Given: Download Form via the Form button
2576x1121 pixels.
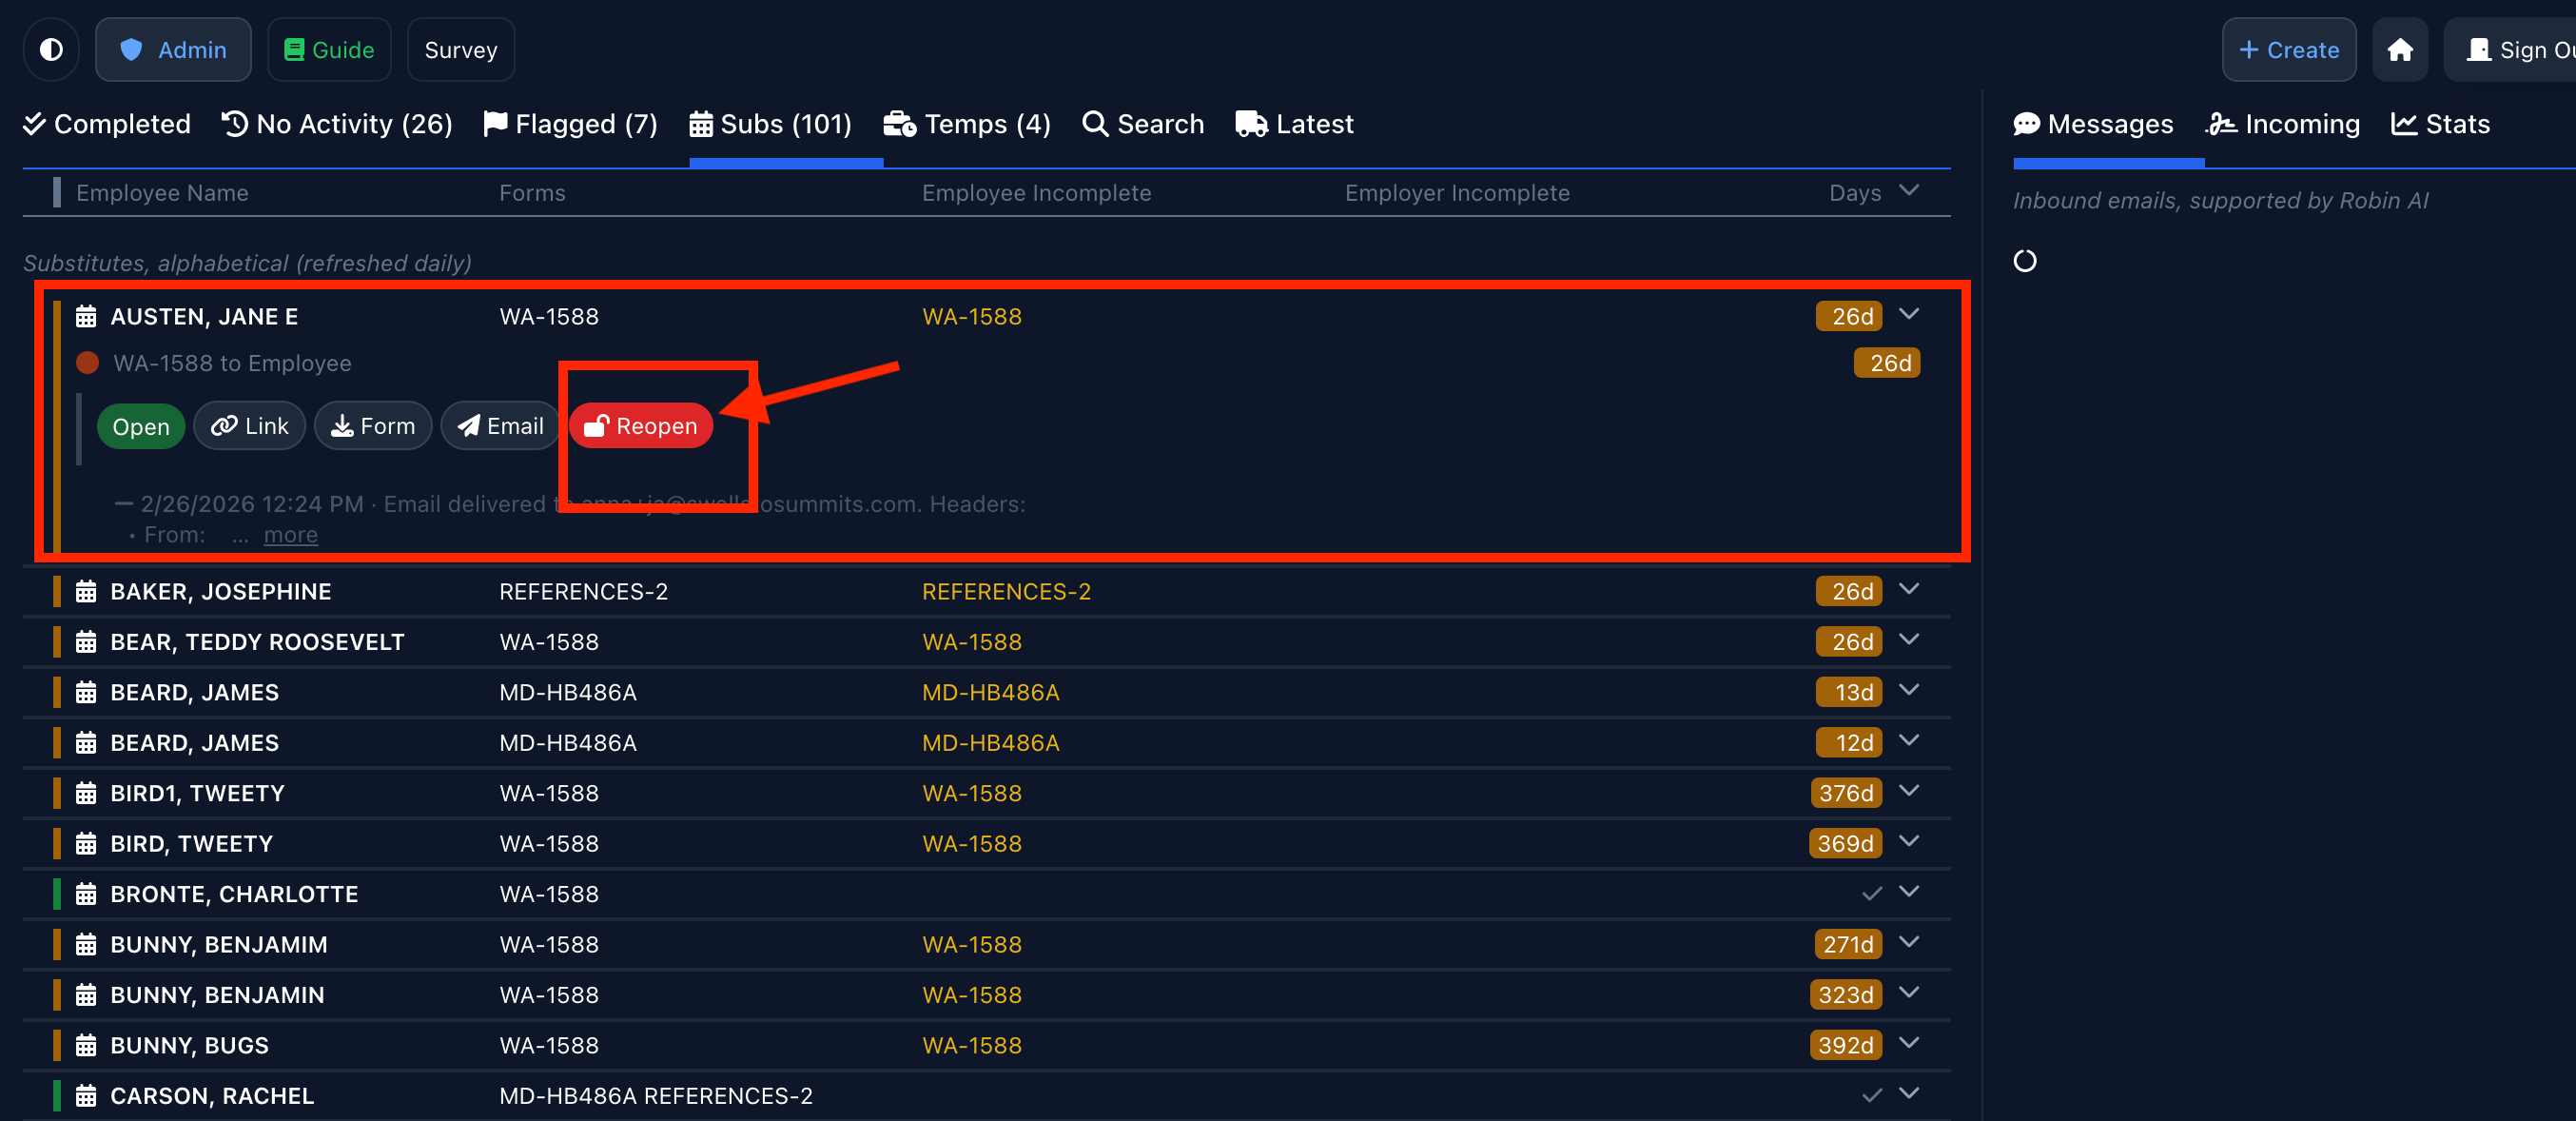Looking at the screenshot, I should point(373,426).
